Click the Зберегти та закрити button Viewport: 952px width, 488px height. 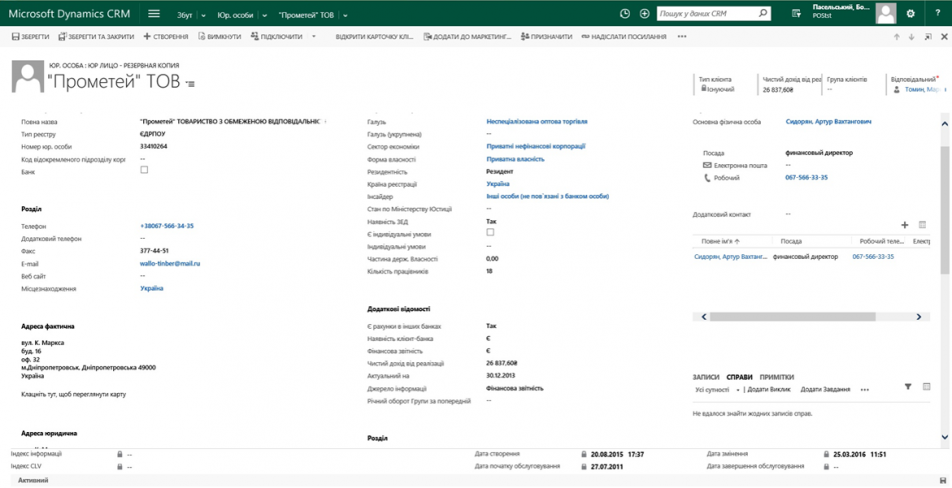[x=96, y=37]
